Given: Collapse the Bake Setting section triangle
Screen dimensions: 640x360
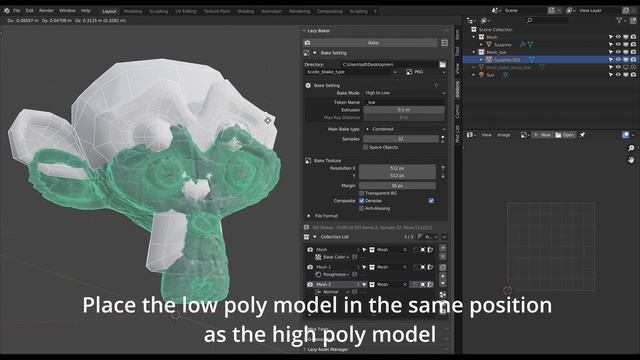Looking at the screenshot, I should (315, 53).
